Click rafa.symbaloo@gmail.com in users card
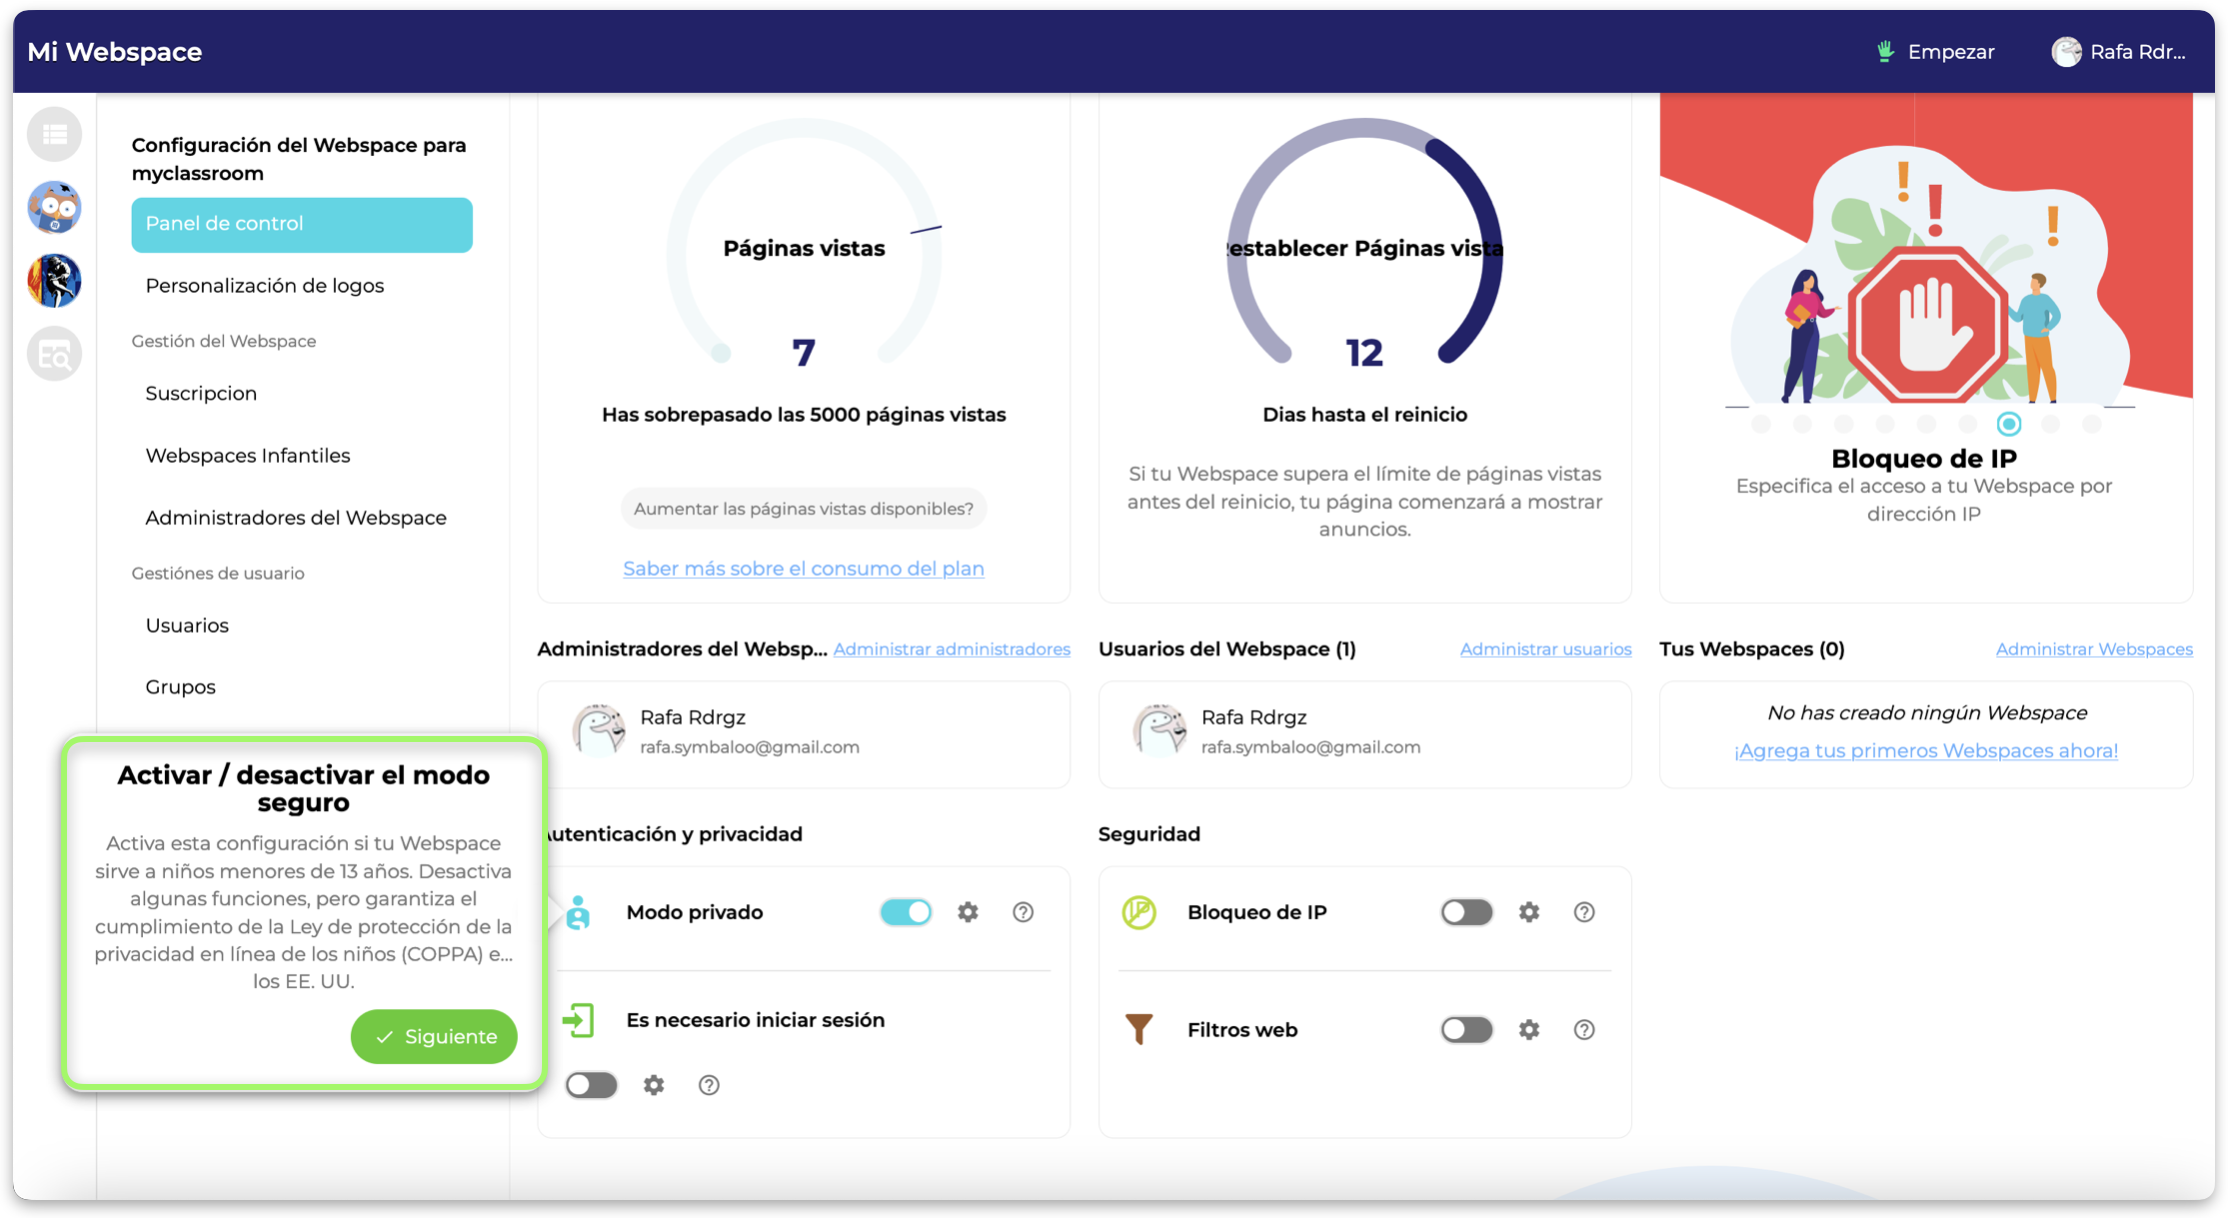Image resolution: width=2228 pixels, height=1218 pixels. point(1311,747)
